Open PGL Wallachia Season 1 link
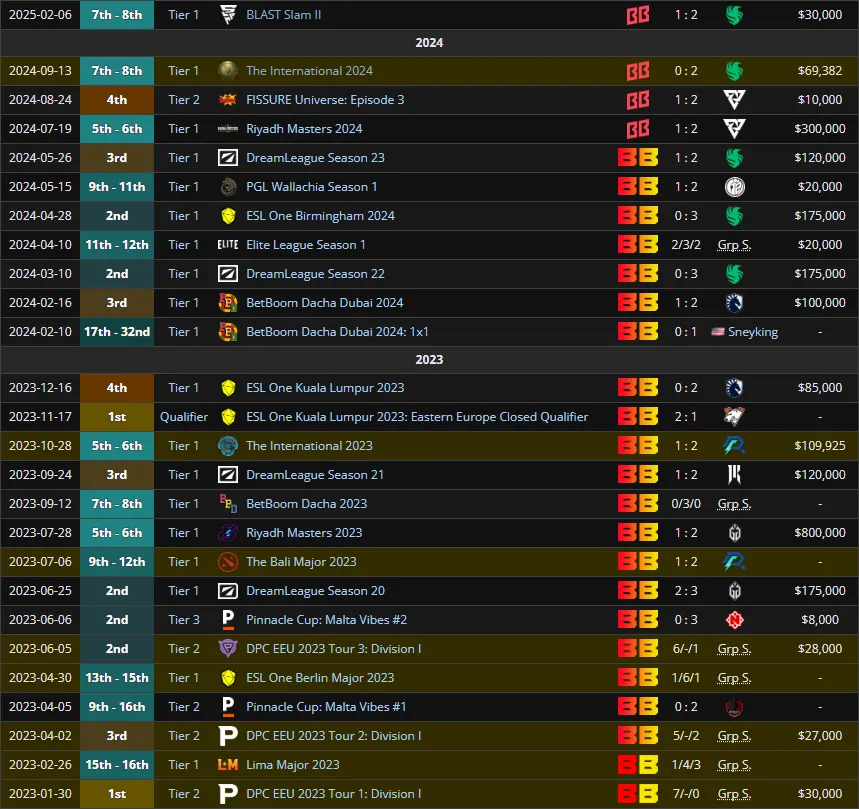Screen dimensions: 859x809 pyautogui.click(x=311, y=187)
